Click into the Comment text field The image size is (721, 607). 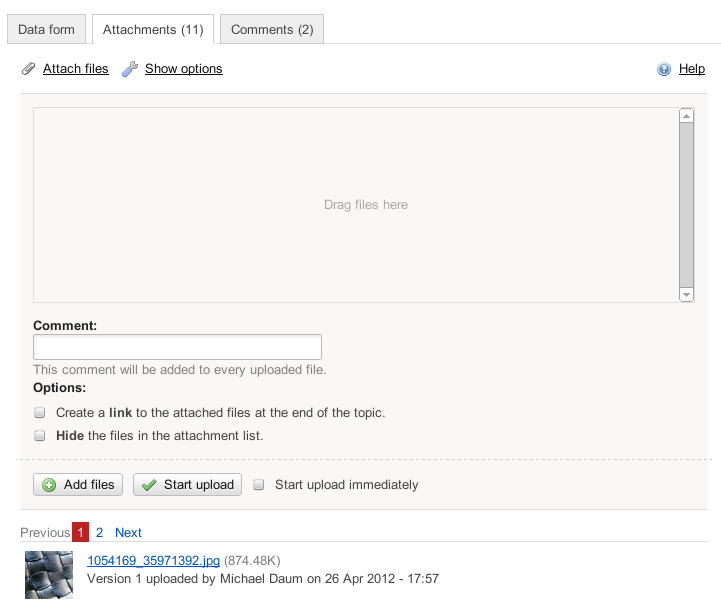pyautogui.click(x=177, y=347)
